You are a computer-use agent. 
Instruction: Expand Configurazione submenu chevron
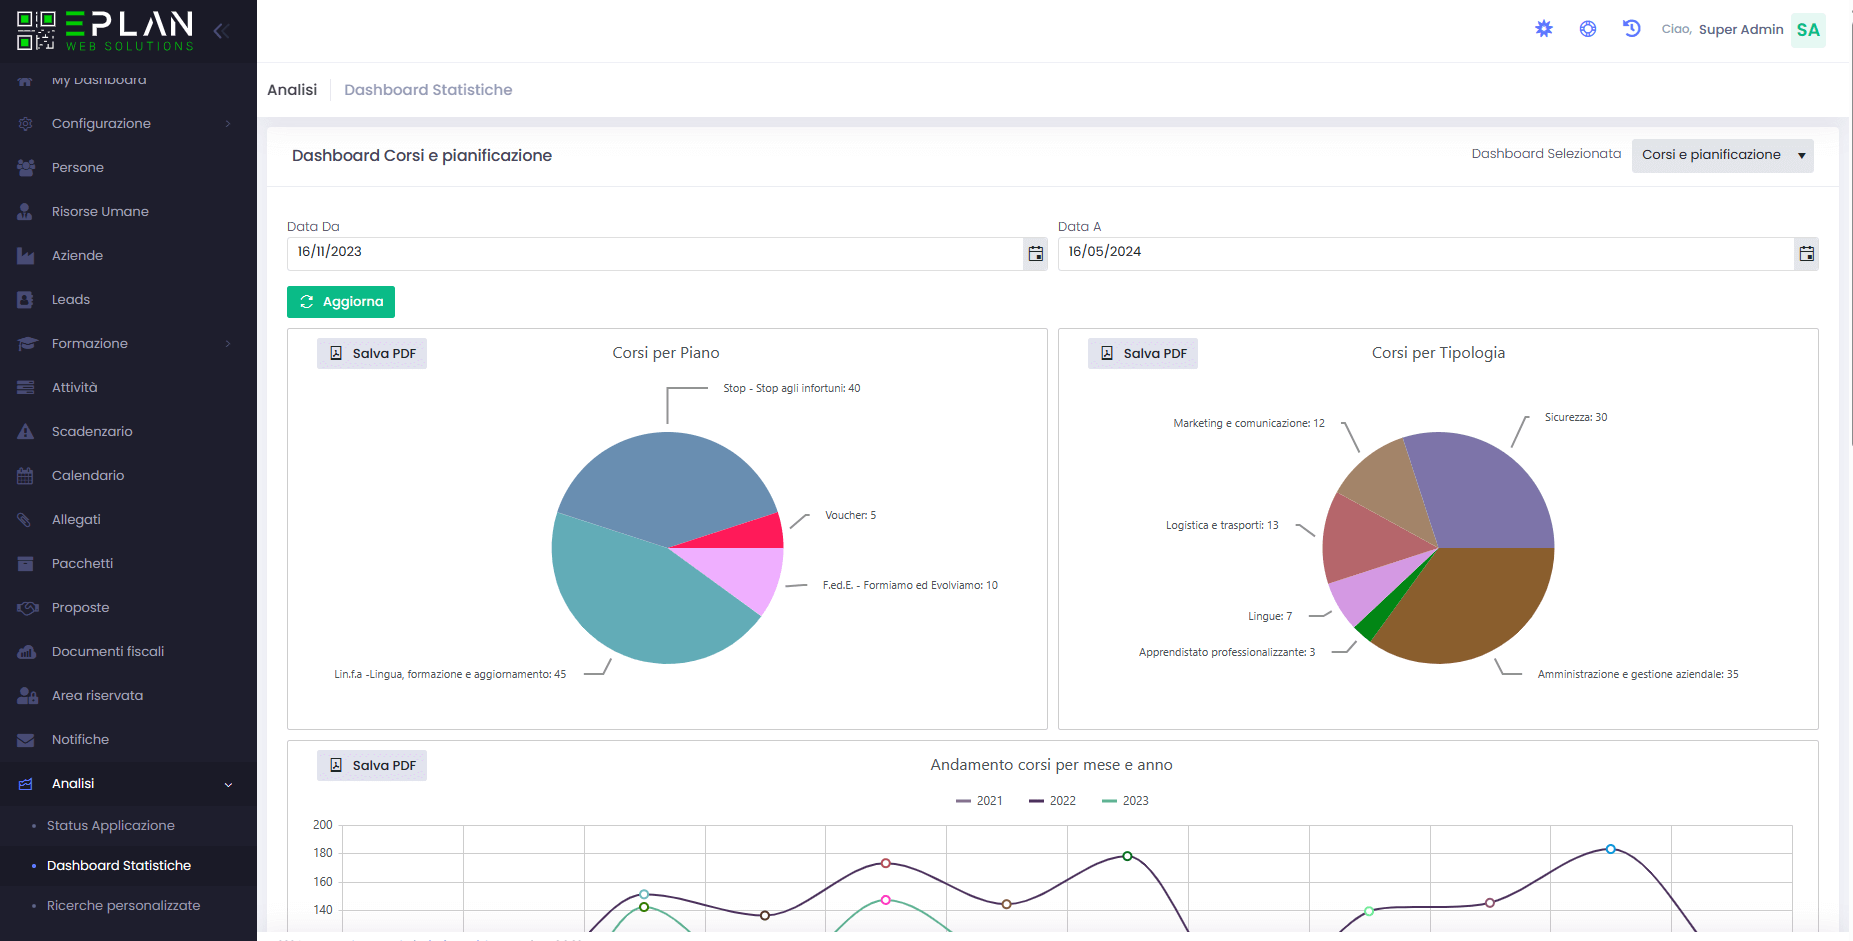coord(228,124)
